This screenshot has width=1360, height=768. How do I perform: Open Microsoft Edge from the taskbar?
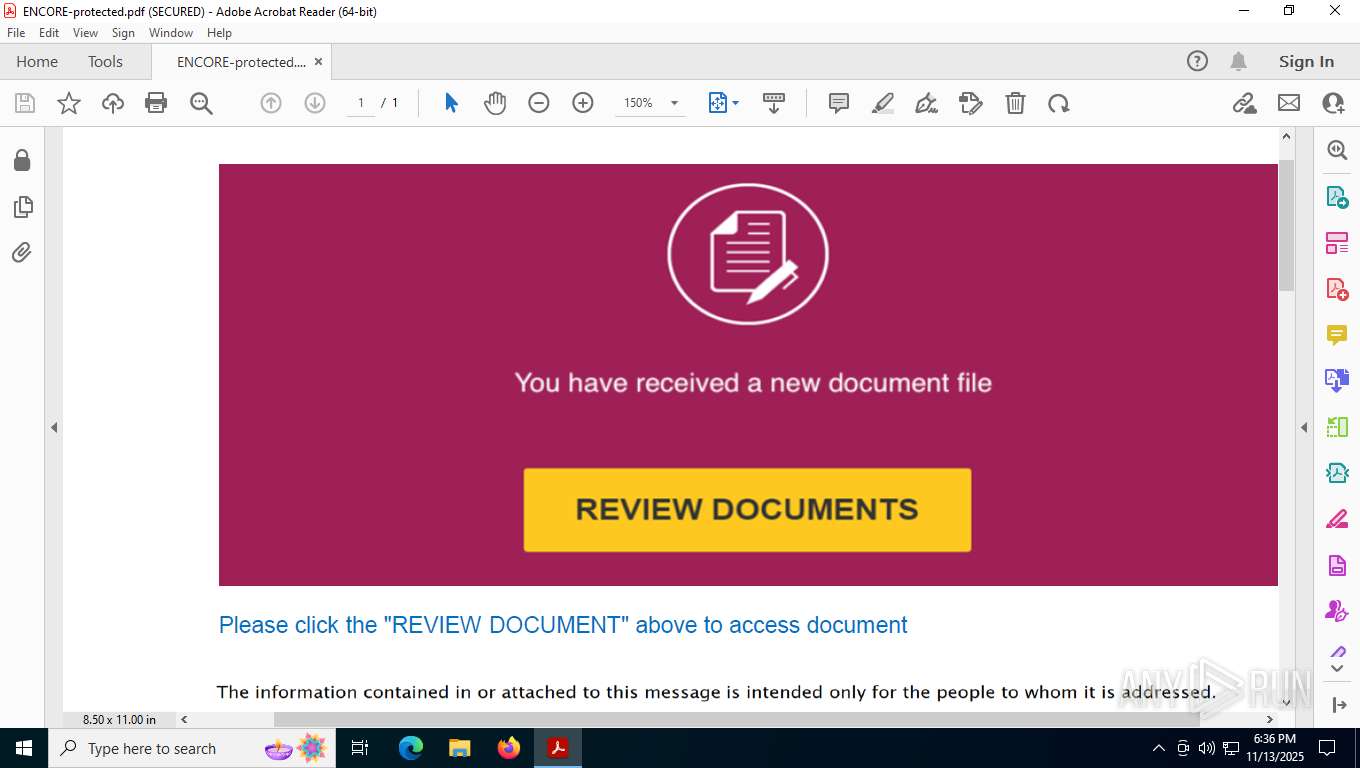coord(410,748)
